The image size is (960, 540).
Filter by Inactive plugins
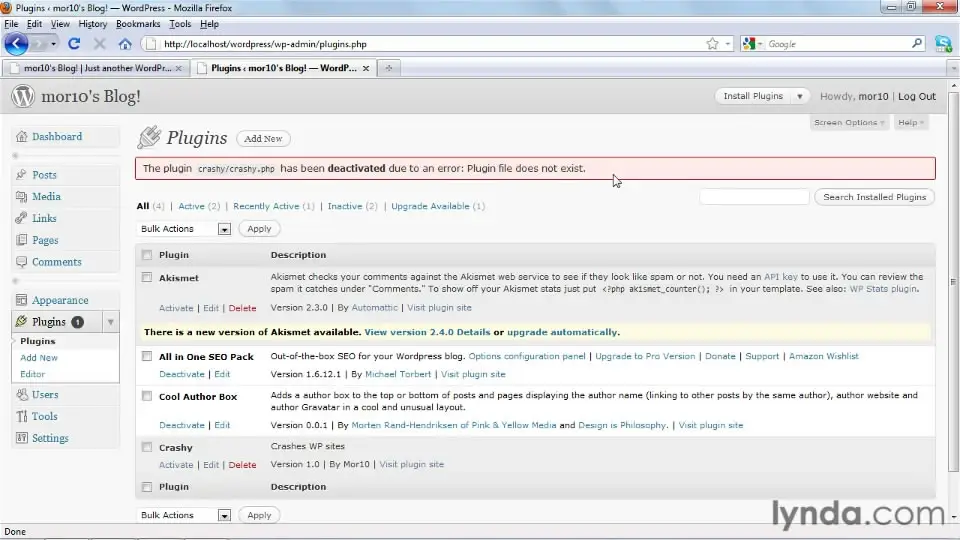point(353,206)
